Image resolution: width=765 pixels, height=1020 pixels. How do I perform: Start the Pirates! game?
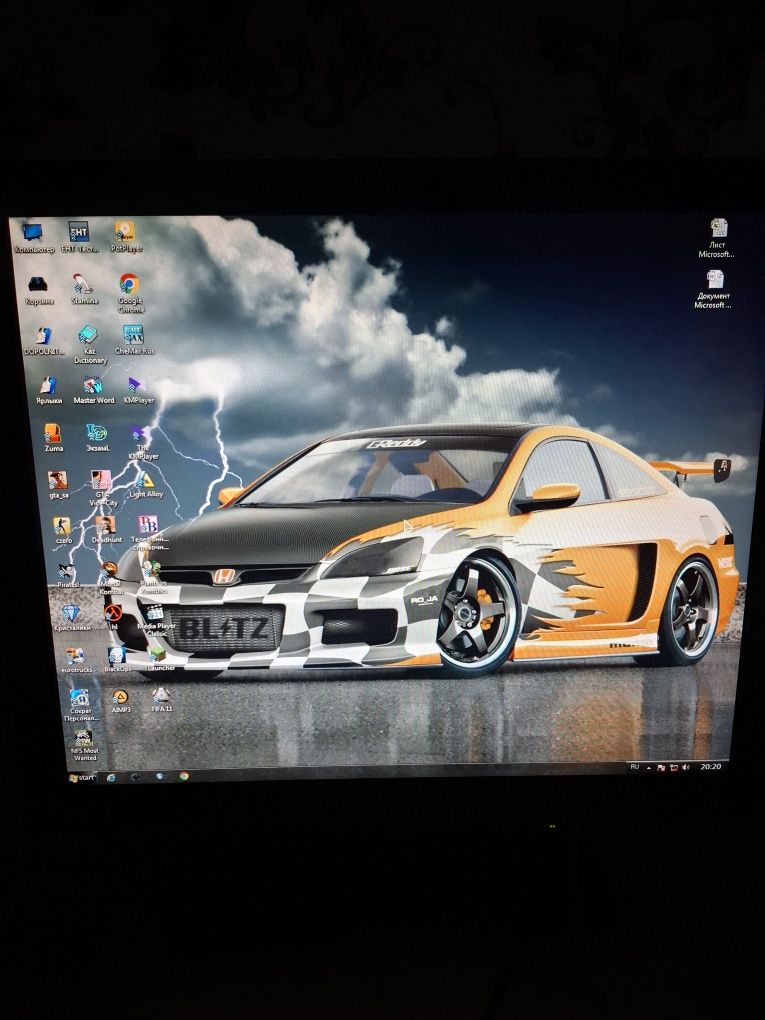[x=67, y=575]
